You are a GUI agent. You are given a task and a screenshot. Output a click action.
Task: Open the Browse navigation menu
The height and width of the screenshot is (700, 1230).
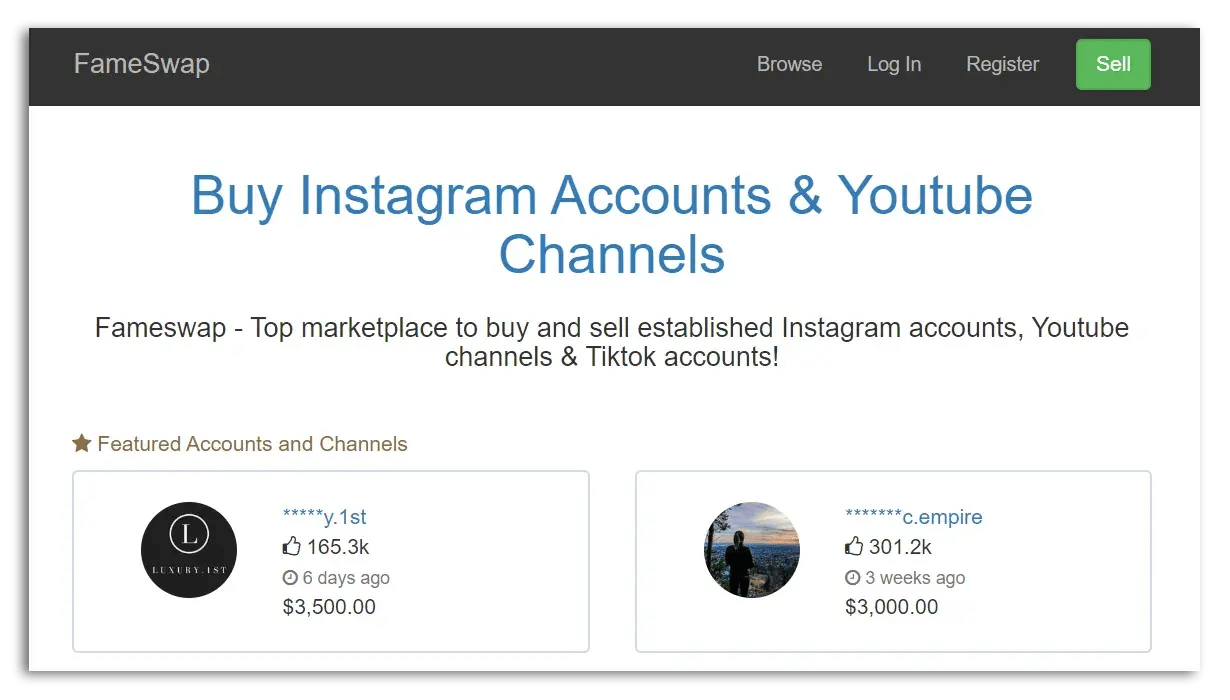click(789, 64)
